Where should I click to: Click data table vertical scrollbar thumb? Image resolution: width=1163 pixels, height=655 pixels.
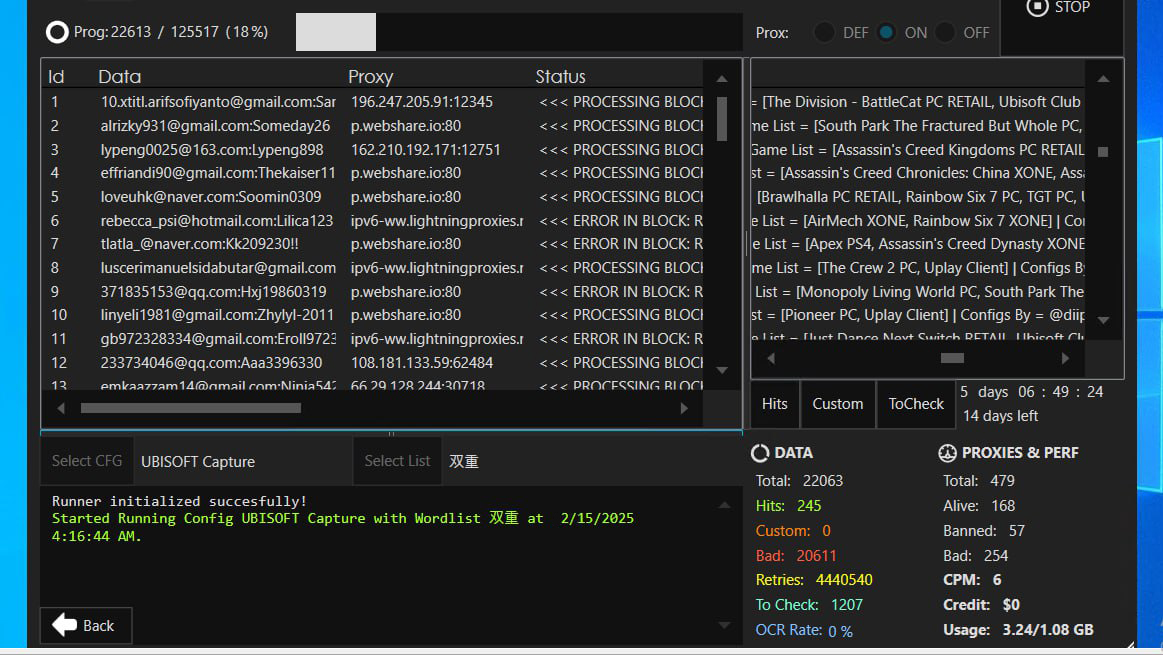coord(722,118)
